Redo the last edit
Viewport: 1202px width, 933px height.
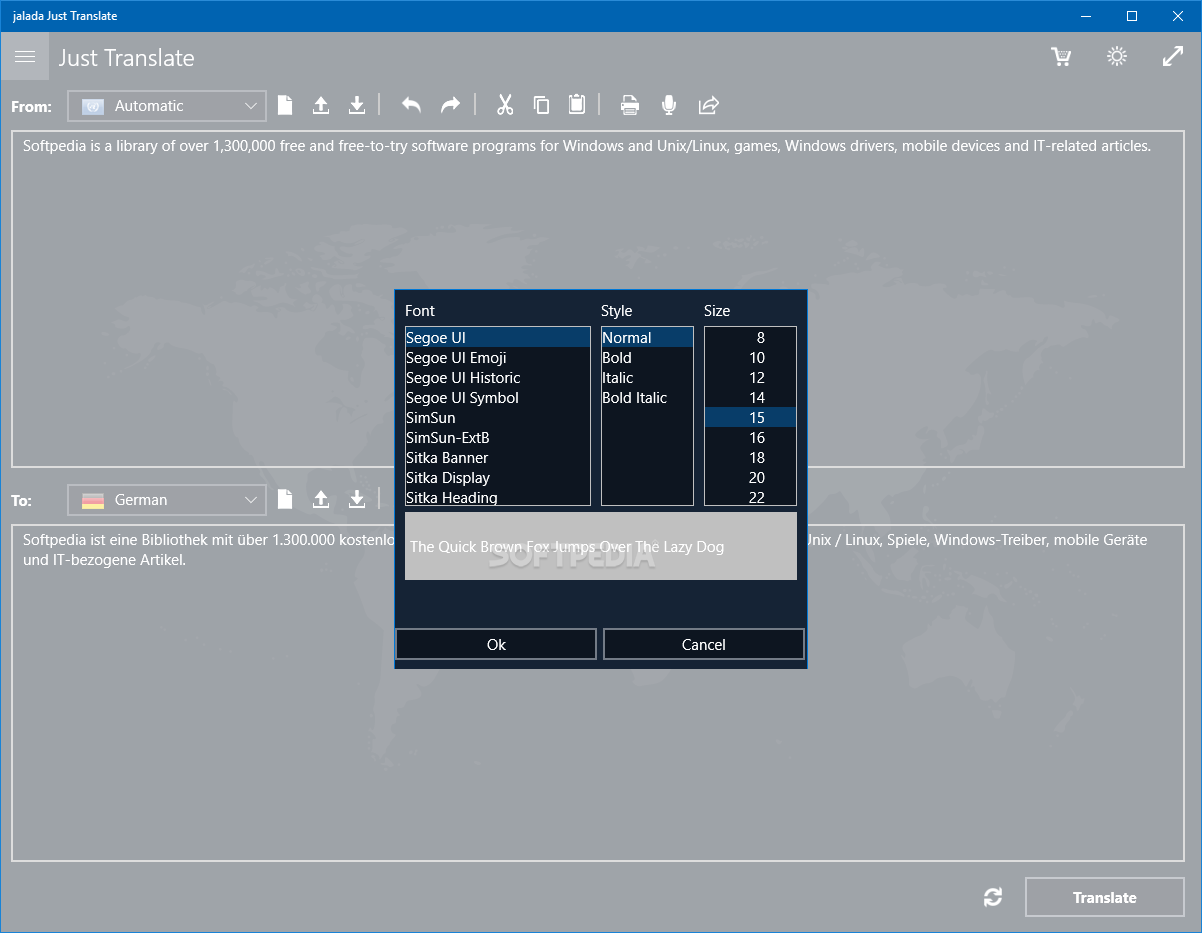pyautogui.click(x=450, y=105)
